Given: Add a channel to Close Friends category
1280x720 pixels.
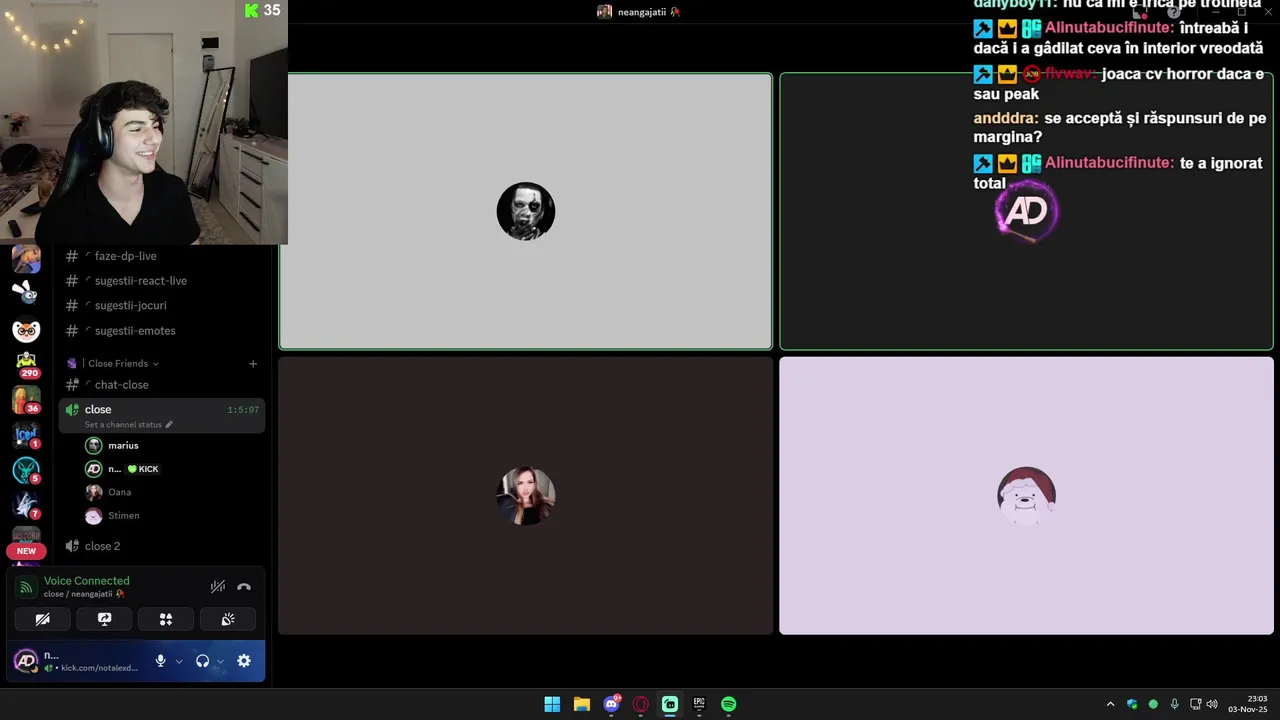Looking at the screenshot, I should click(253, 364).
